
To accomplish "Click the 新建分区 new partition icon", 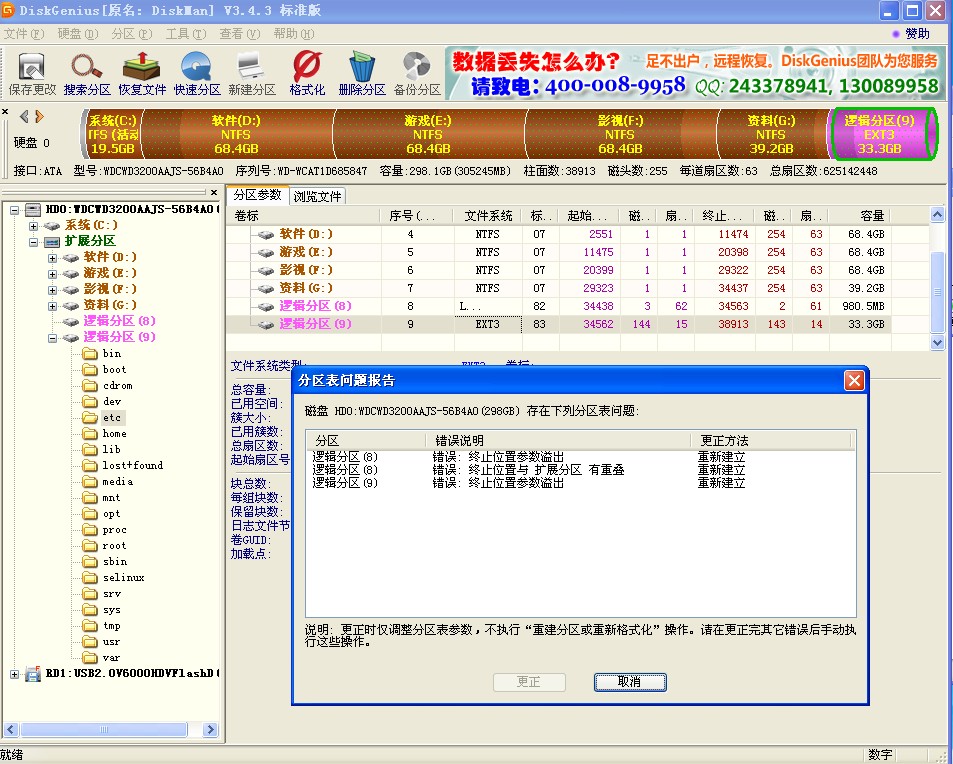I will click(x=252, y=74).
